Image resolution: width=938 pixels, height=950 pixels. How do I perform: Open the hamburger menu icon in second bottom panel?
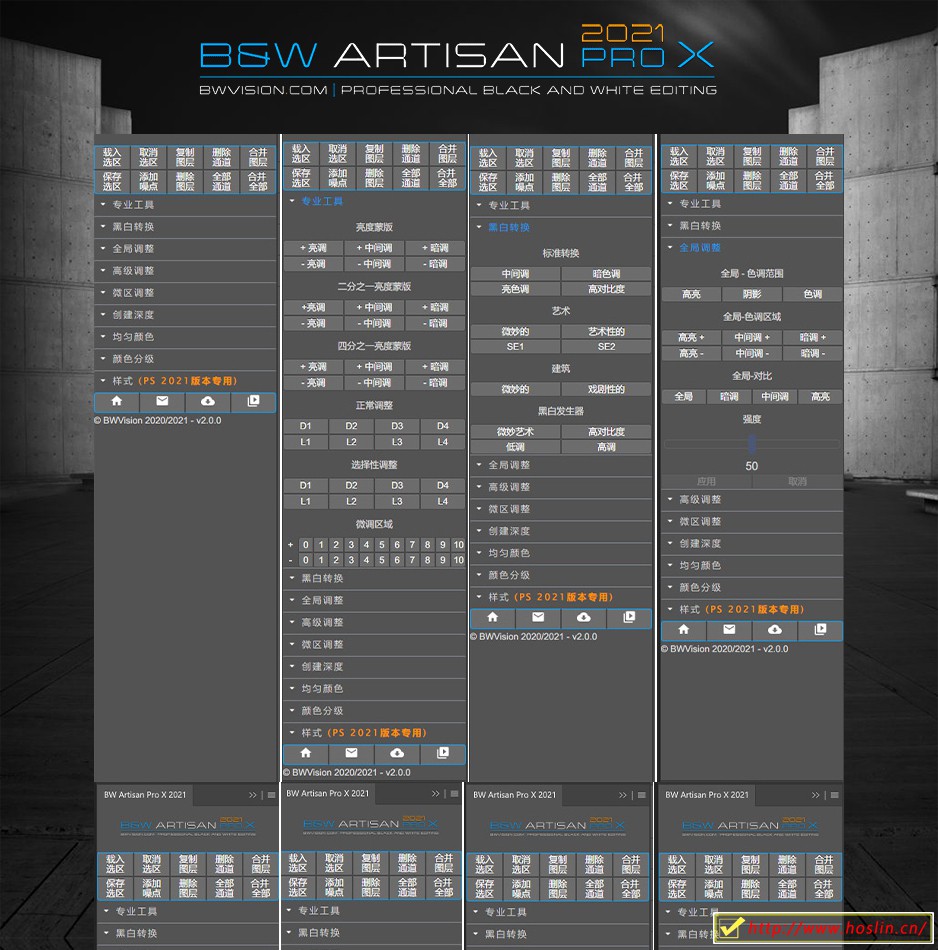pos(454,794)
